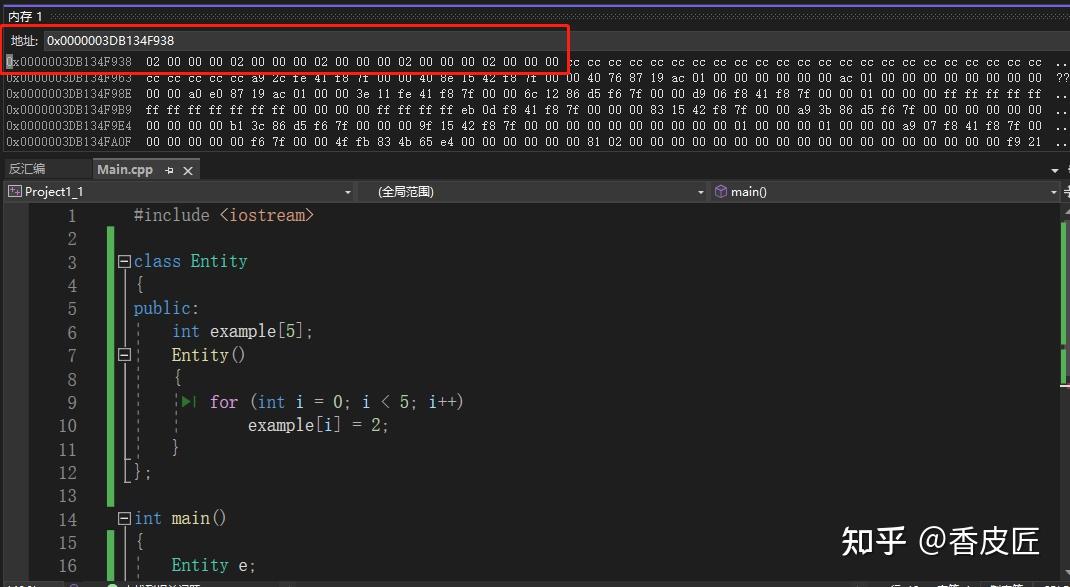Open the (全局范围) scope dropdown
The height and width of the screenshot is (587, 1070).
point(700,191)
